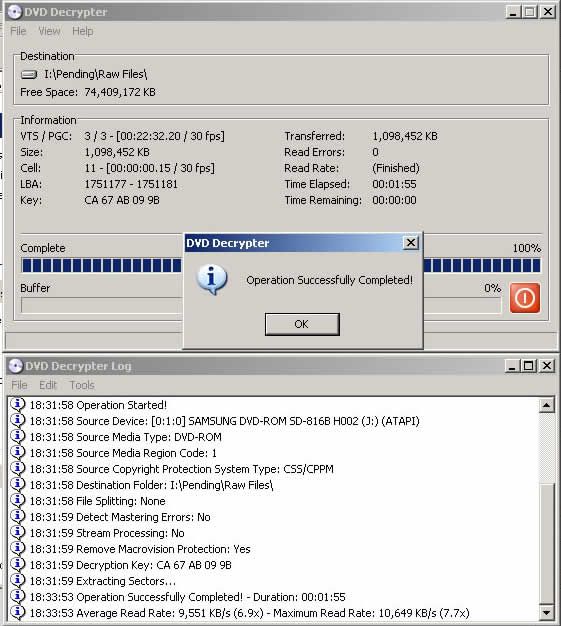This screenshot has width=561, height=626.
Task: Click the log scrollbar up arrow
Action: coord(546,405)
